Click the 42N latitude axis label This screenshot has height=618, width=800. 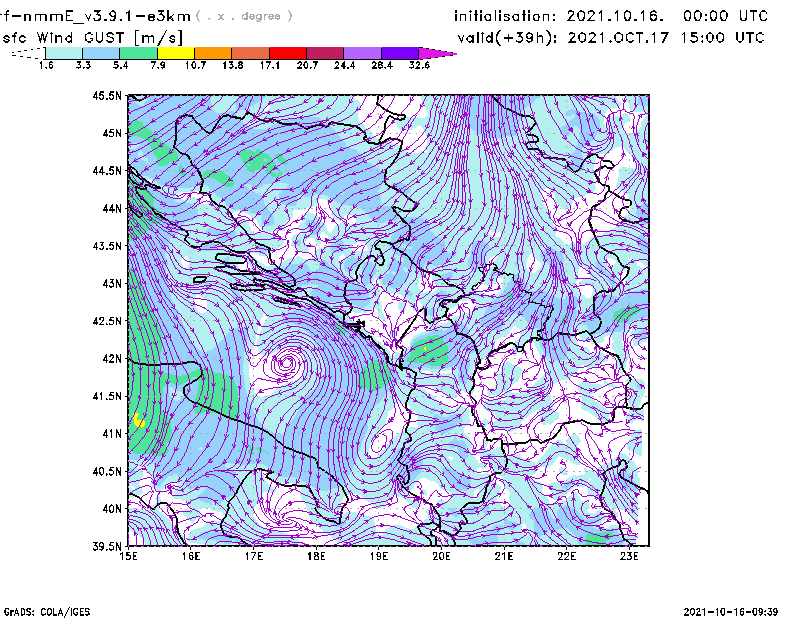click(110, 359)
